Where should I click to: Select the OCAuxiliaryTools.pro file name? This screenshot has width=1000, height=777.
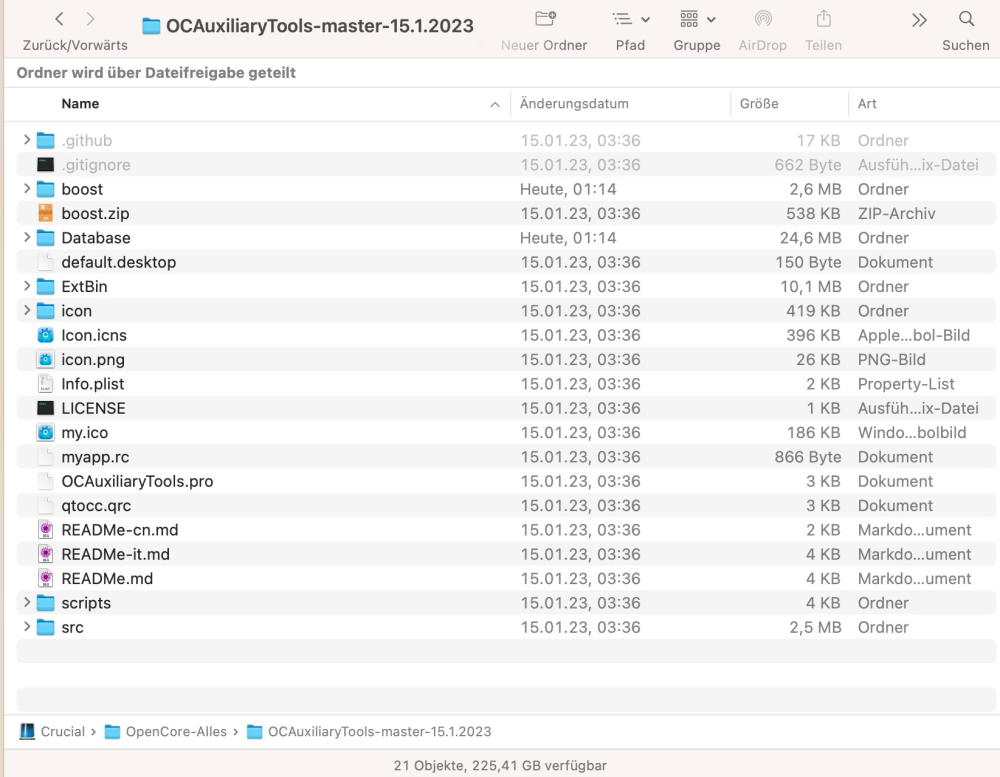tap(137, 481)
